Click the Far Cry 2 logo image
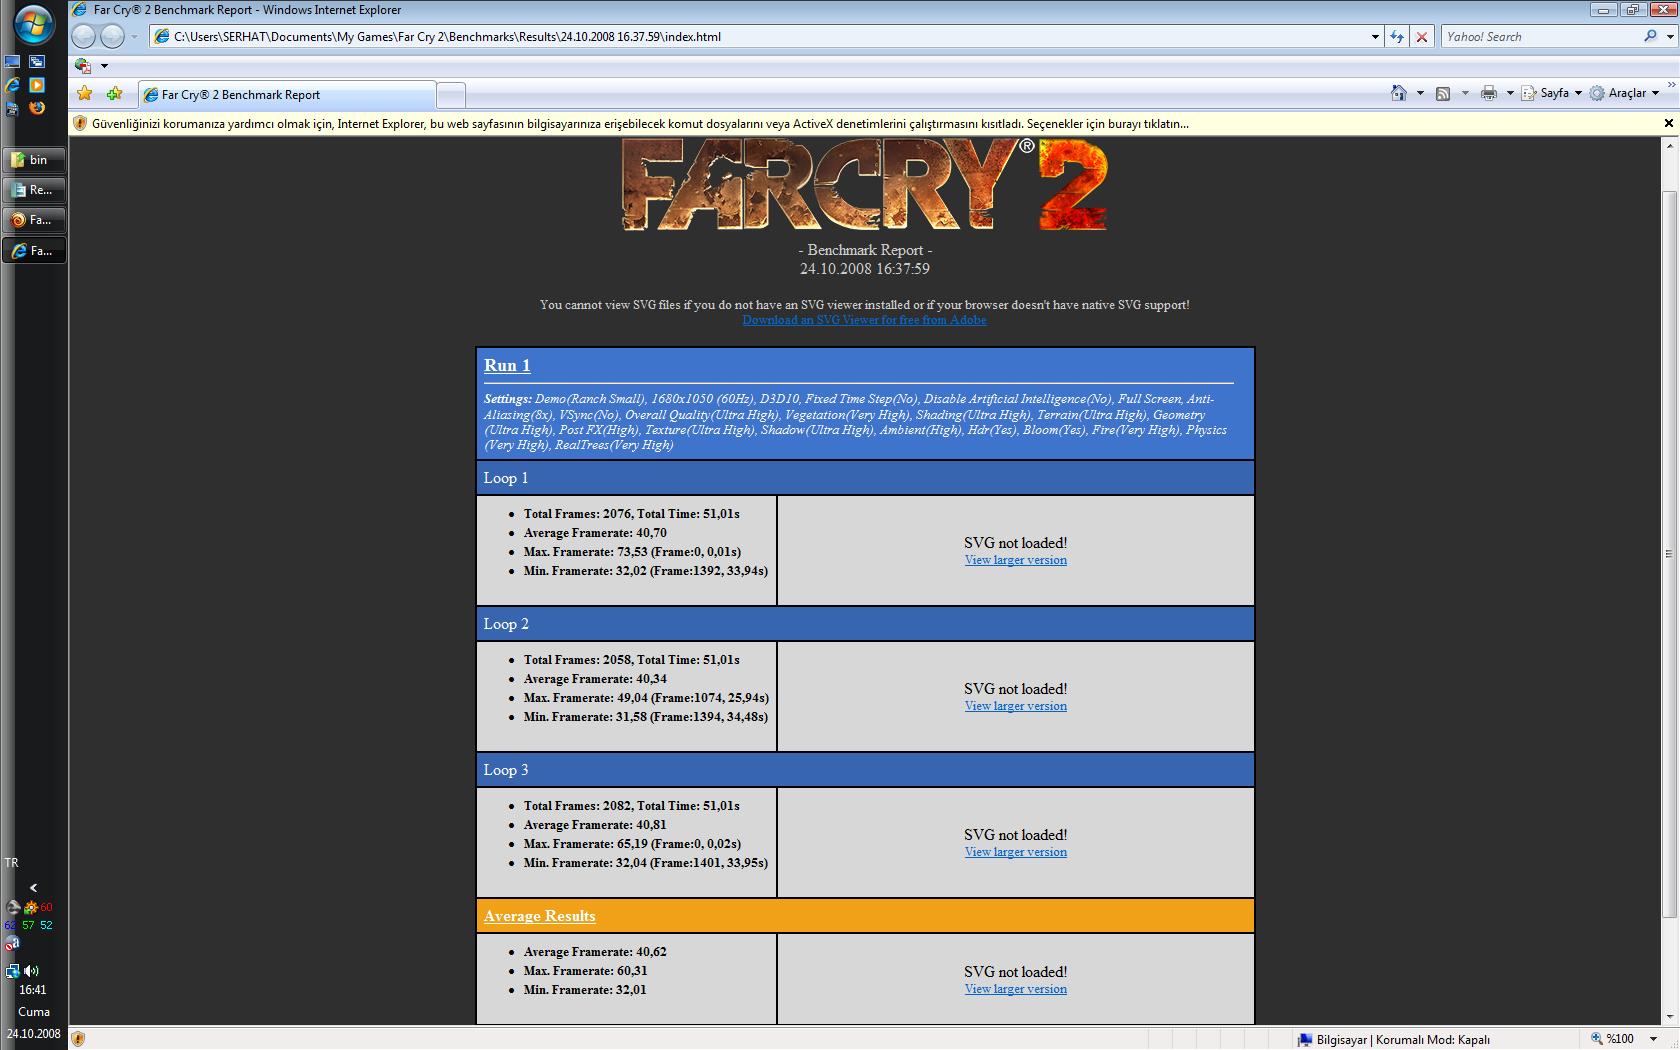Image resolution: width=1680 pixels, height=1050 pixels. click(x=865, y=185)
